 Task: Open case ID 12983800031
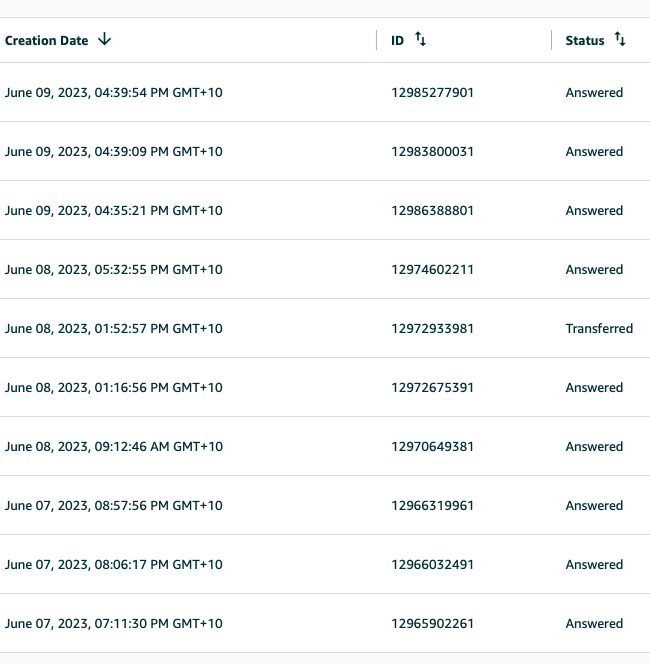tap(432, 152)
